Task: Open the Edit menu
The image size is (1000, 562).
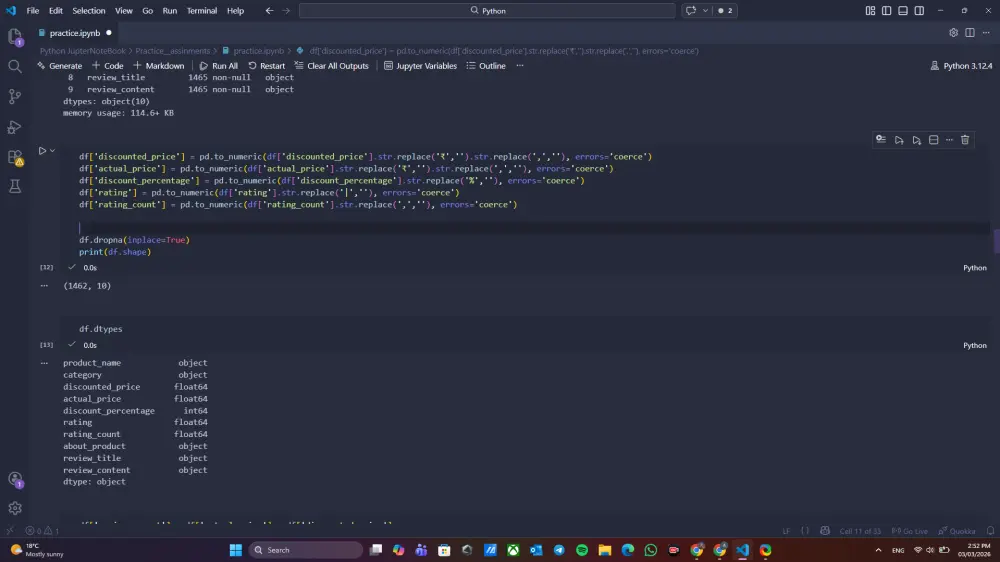Action: 55,11
